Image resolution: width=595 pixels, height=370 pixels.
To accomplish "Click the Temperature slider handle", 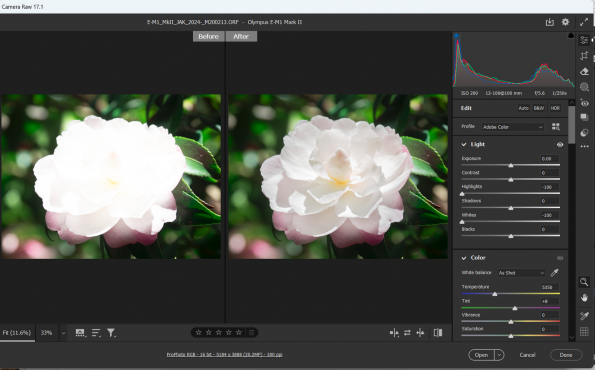I will pyautogui.click(x=495, y=294).
